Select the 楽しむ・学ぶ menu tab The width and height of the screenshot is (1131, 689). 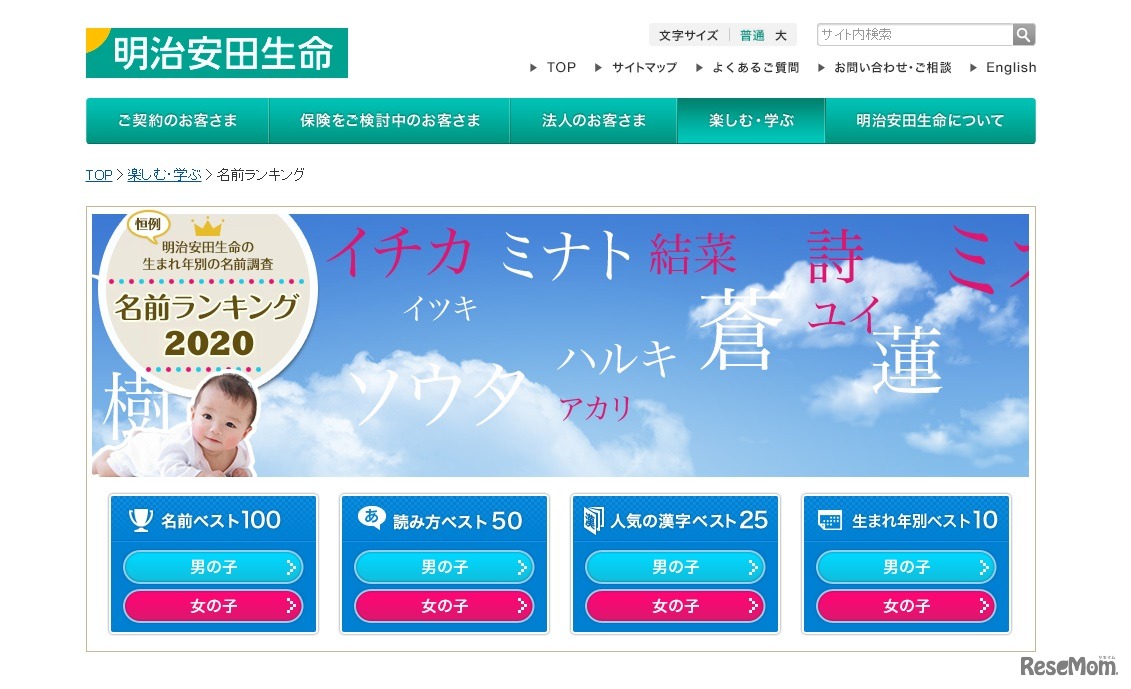click(x=751, y=120)
